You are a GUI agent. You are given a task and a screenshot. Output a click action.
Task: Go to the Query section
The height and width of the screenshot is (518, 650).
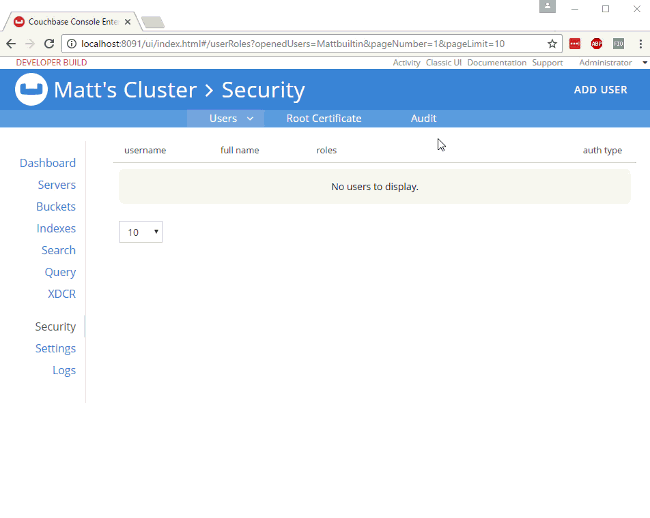click(60, 272)
